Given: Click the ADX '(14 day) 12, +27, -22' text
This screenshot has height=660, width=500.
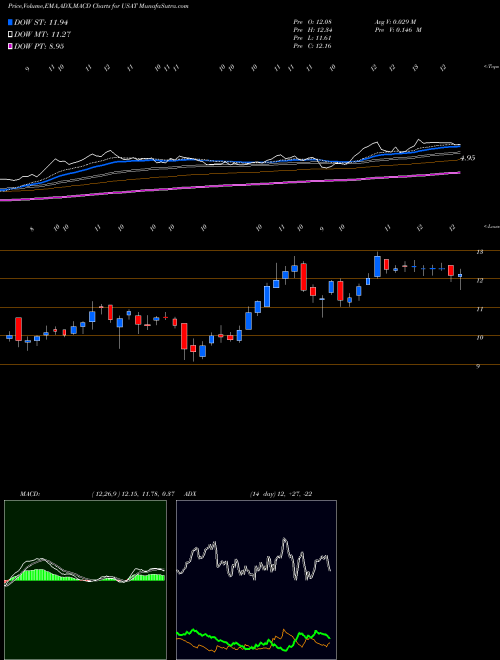Looking at the screenshot, I should [x=281, y=494].
